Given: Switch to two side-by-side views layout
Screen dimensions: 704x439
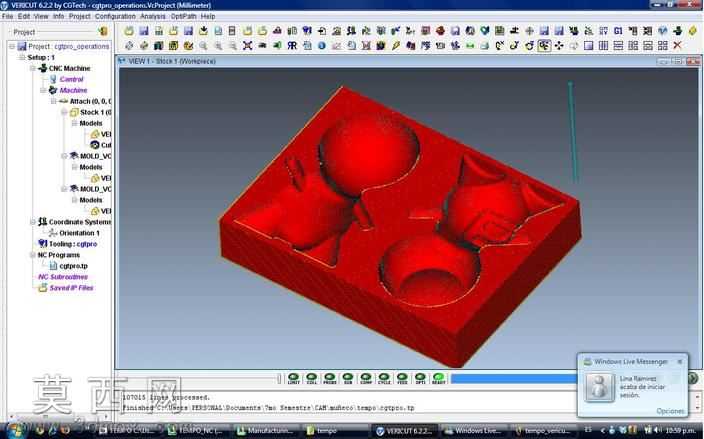Looking at the screenshot, I should [603, 45].
